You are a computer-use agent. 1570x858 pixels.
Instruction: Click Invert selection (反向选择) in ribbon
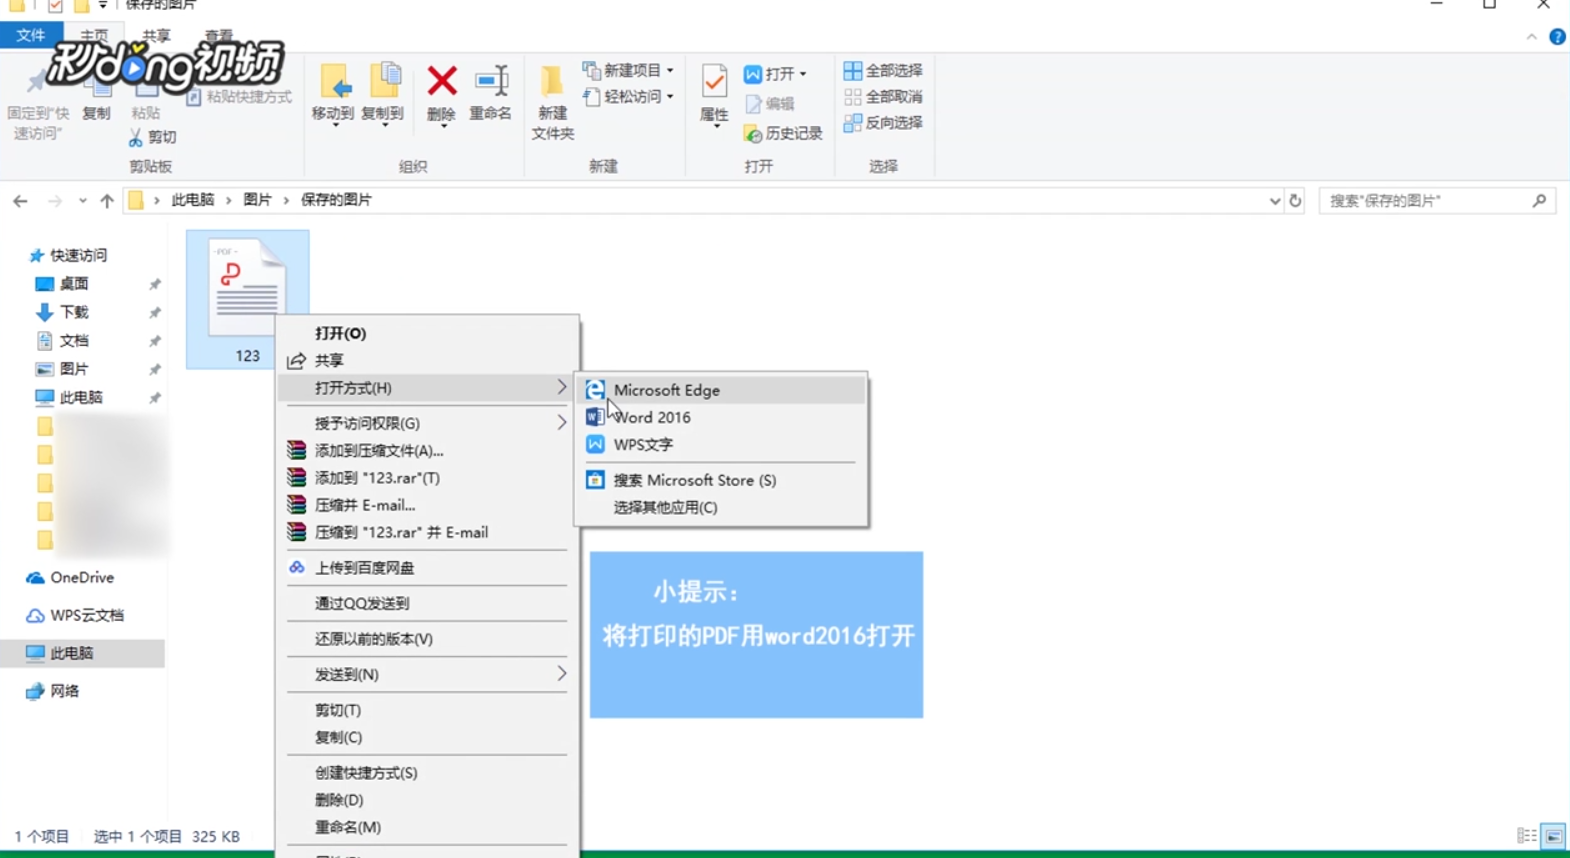tap(883, 123)
